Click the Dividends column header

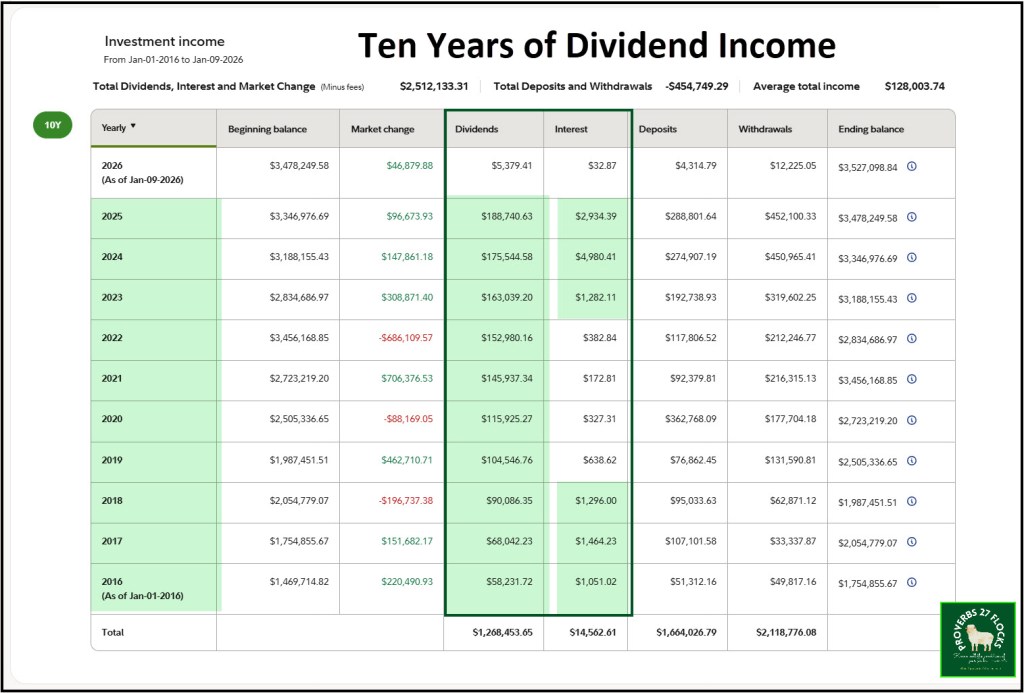(x=476, y=129)
